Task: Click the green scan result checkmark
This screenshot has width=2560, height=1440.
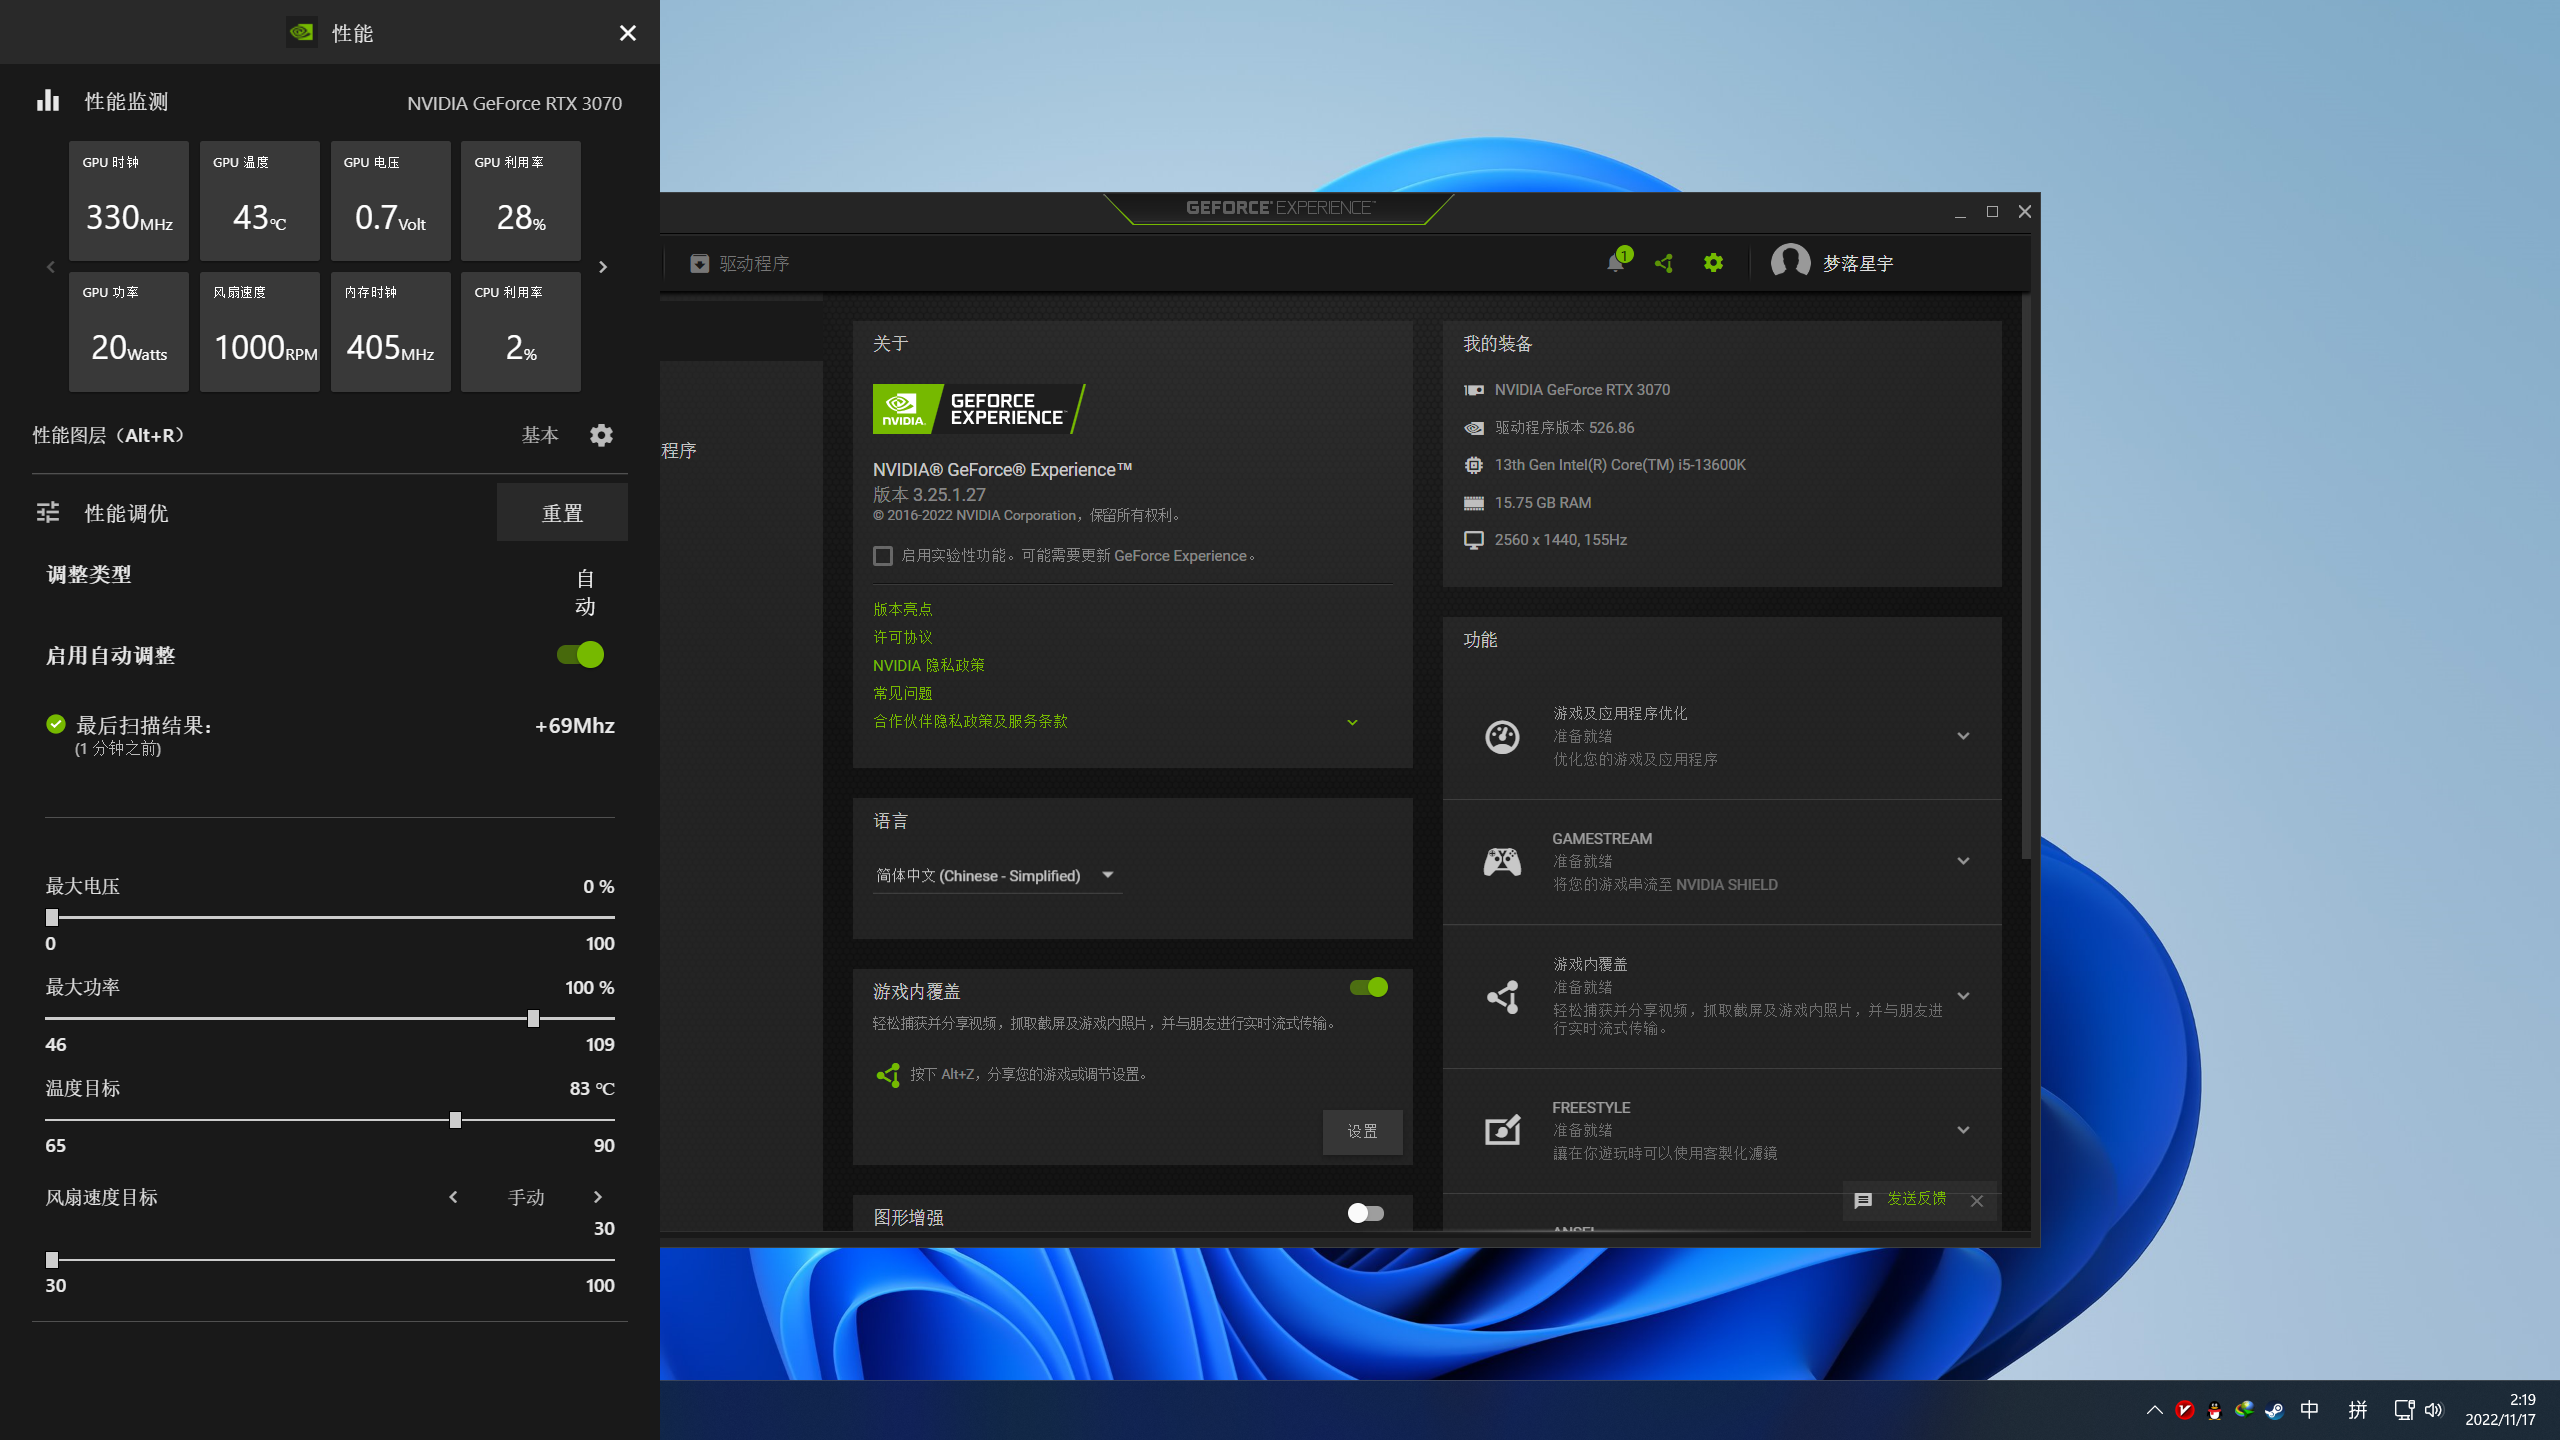Action: [56, 725]
